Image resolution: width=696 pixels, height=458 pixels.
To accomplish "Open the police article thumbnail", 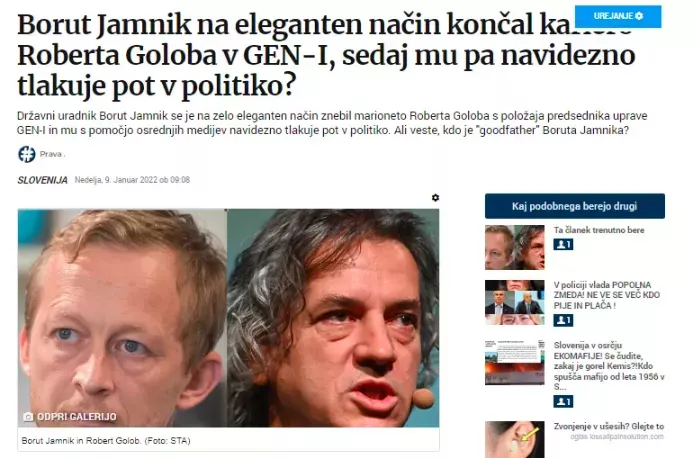I will [x=514, y=302].
